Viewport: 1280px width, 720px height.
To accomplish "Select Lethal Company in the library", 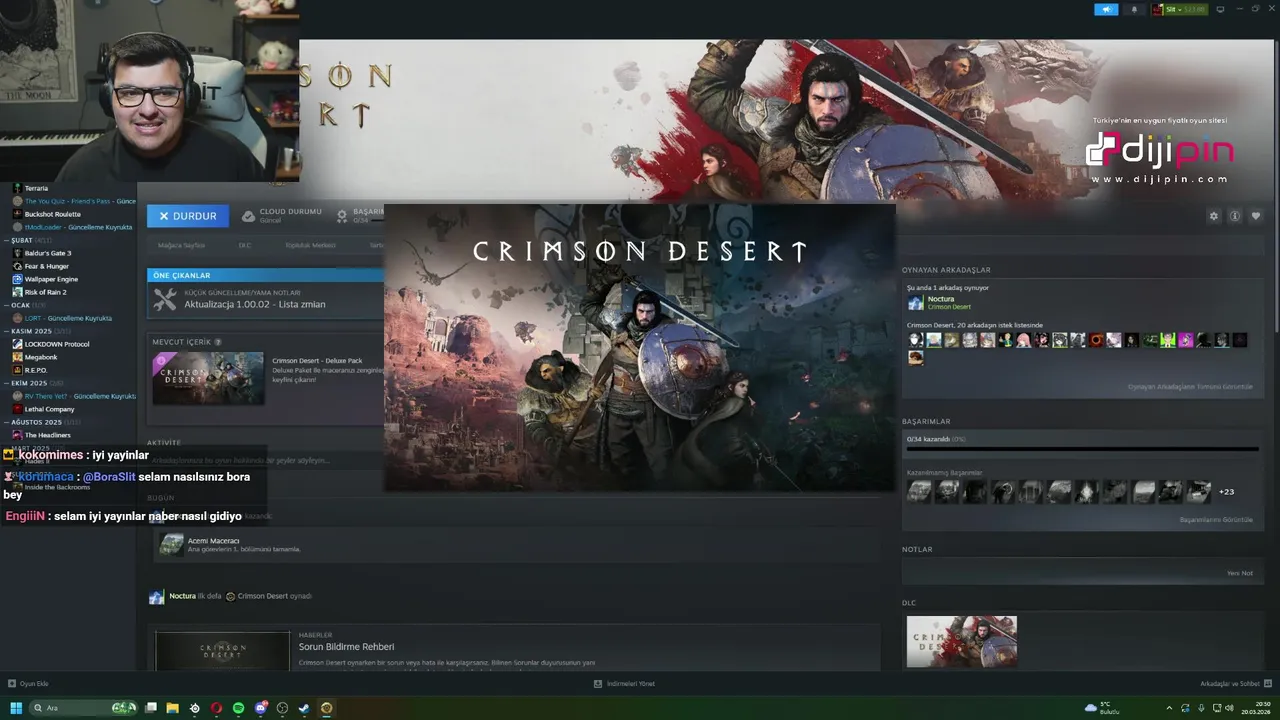I will (x=49, y=409).
